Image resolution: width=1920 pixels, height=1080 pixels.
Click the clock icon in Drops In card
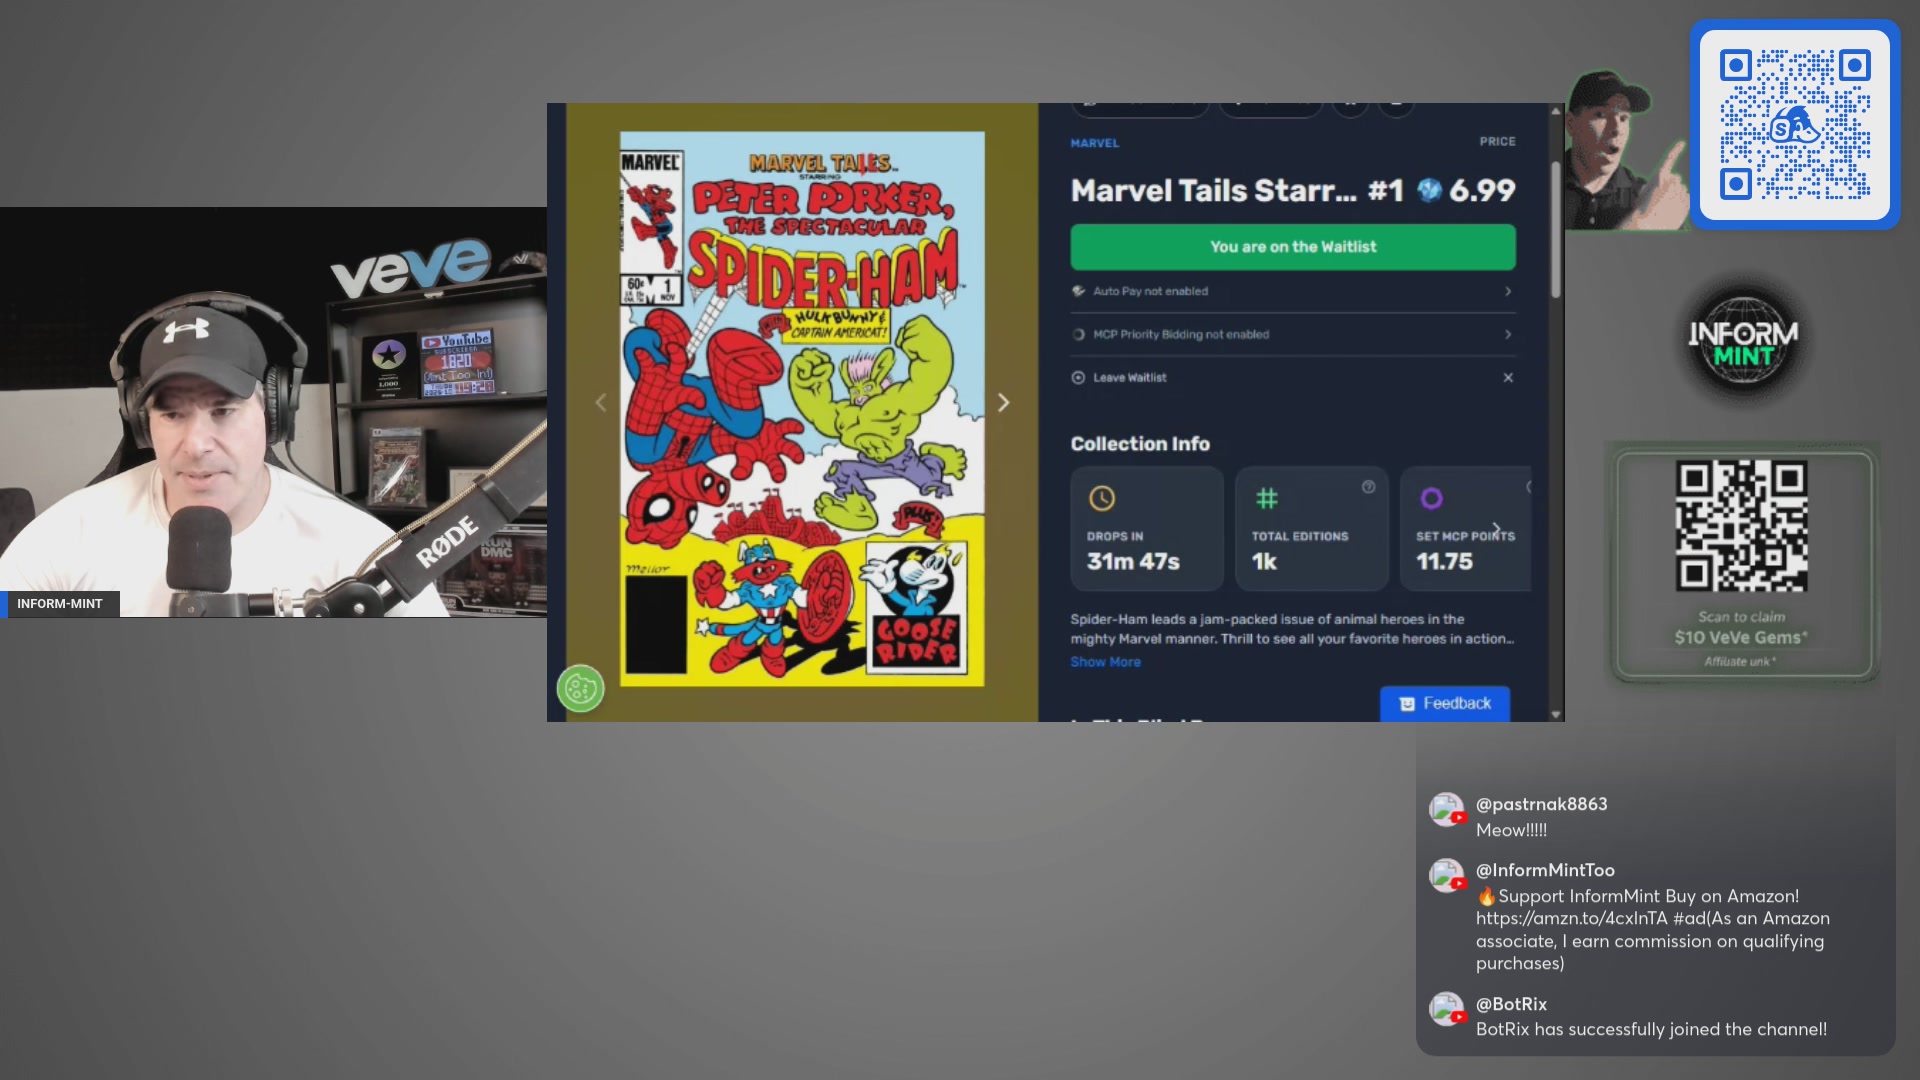[x=1101, y=498]
